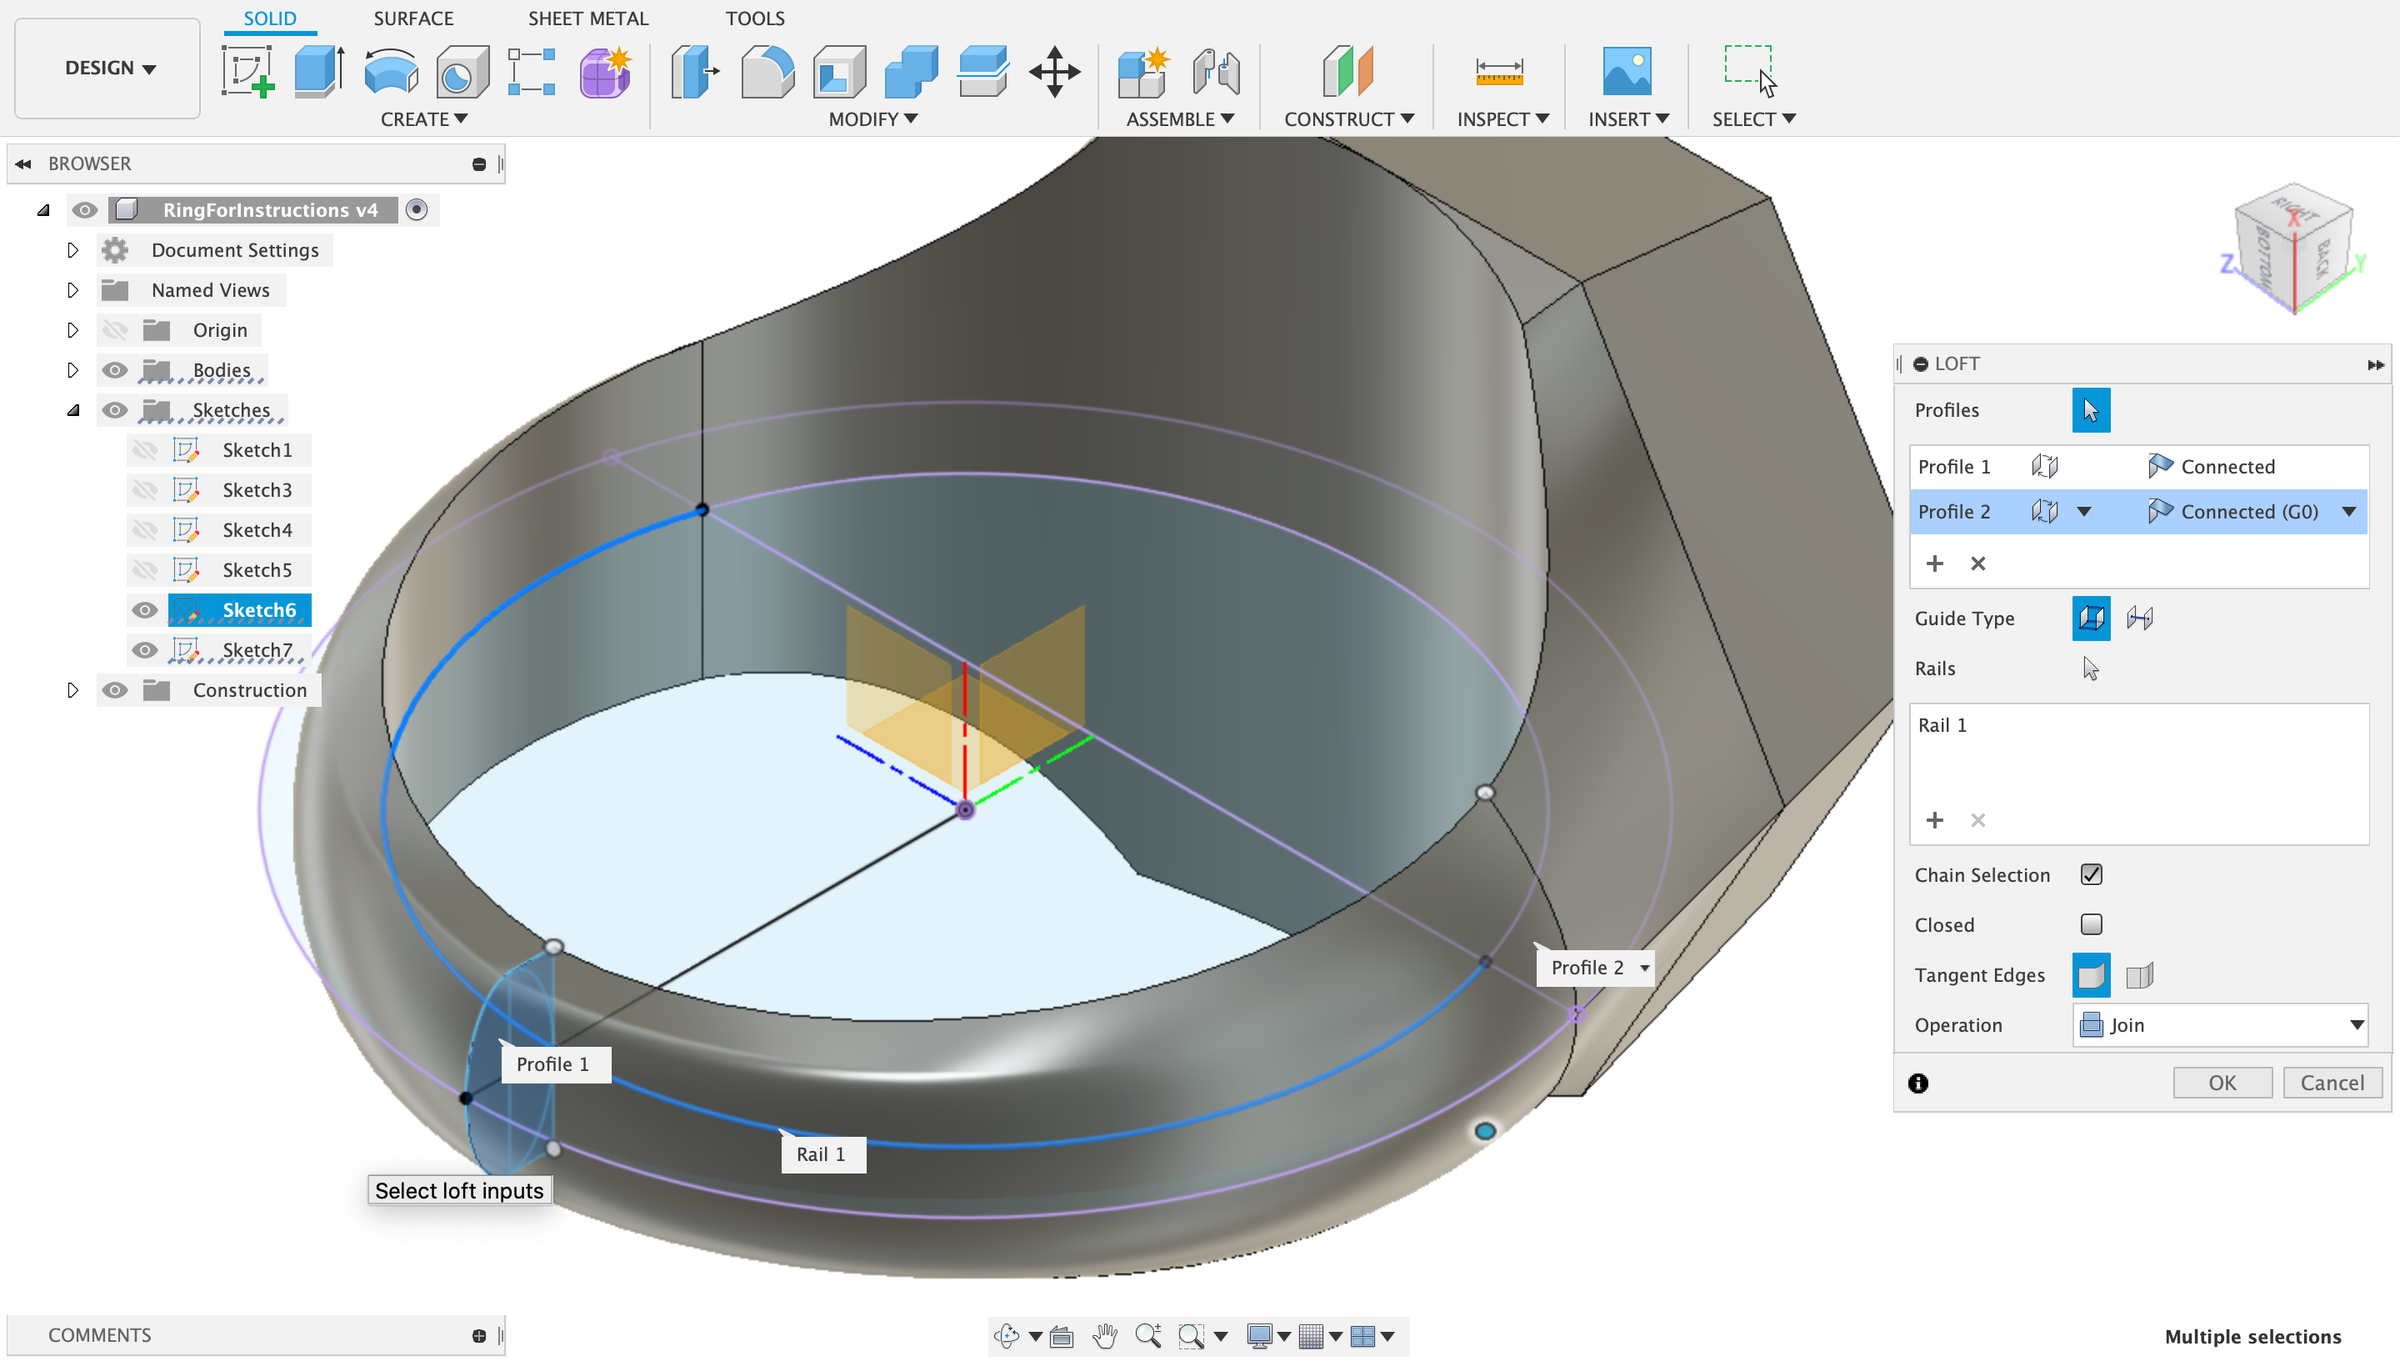The width and height of the screenshot is (2400, 1362).
Task: Click OK to confirm the Loft
Action: pos(2222,1082)
